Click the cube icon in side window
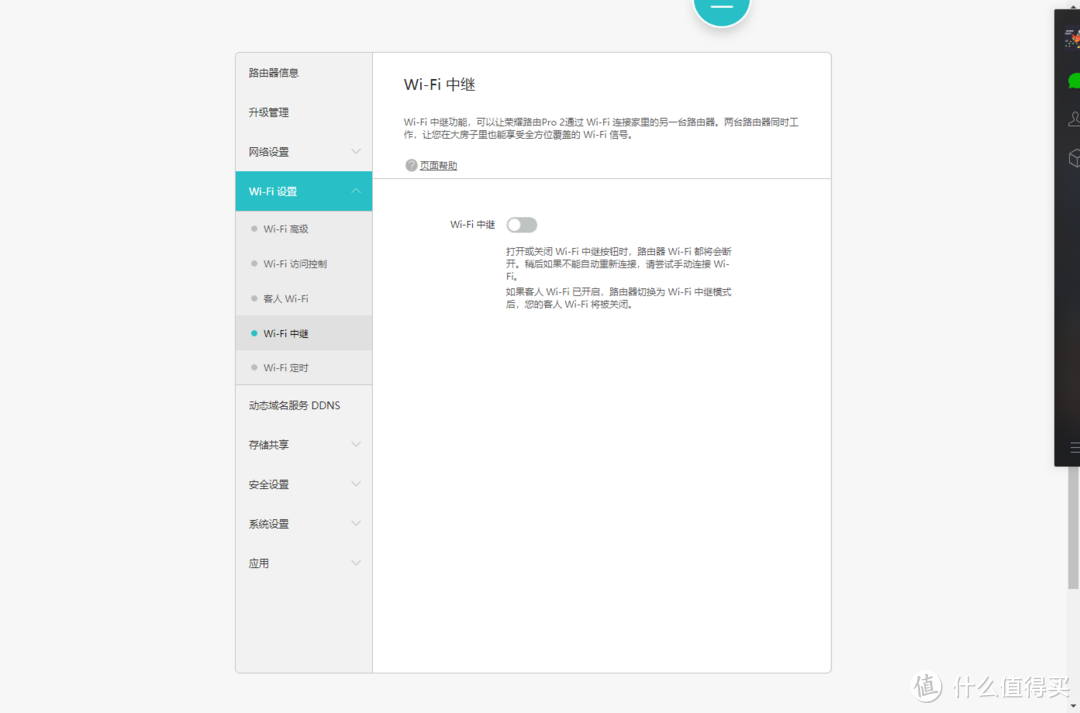The height and width of the screenshot is (713, 1080). (x=1074, y=158)
